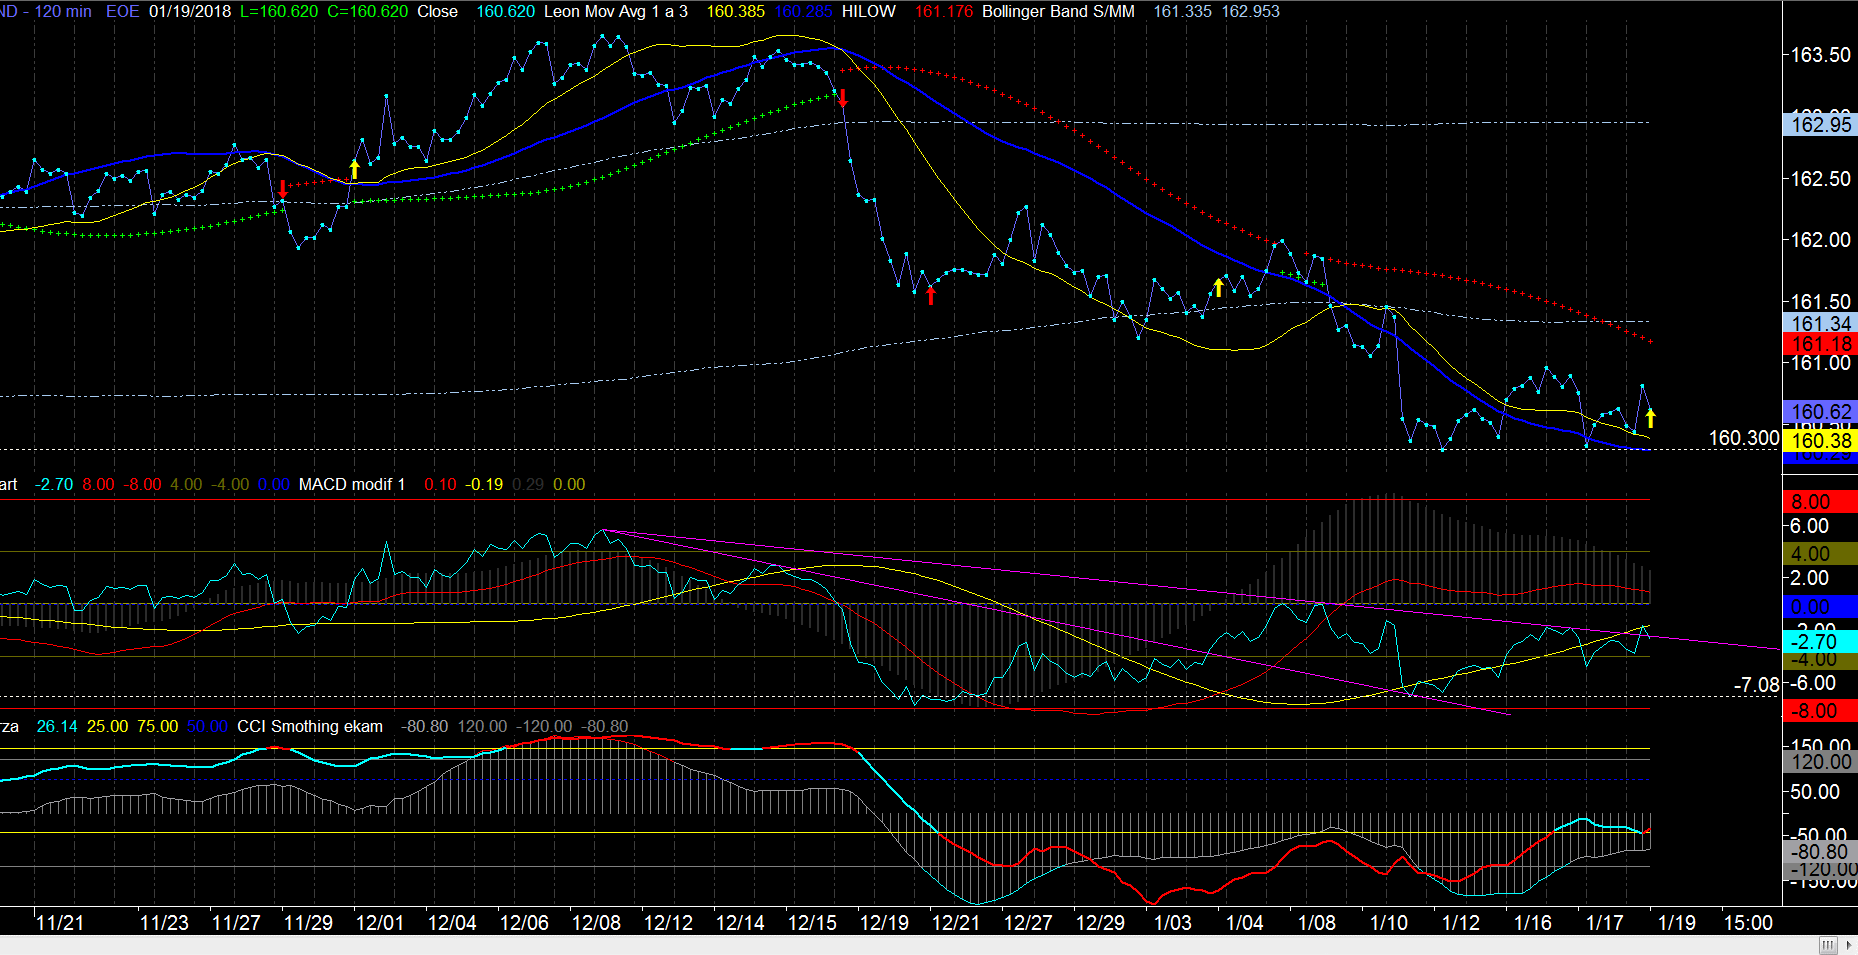Screen dimensions: 1858x955
Task: Click the horizontal scrollbar thumb grip
Action: pos(1828,945)
